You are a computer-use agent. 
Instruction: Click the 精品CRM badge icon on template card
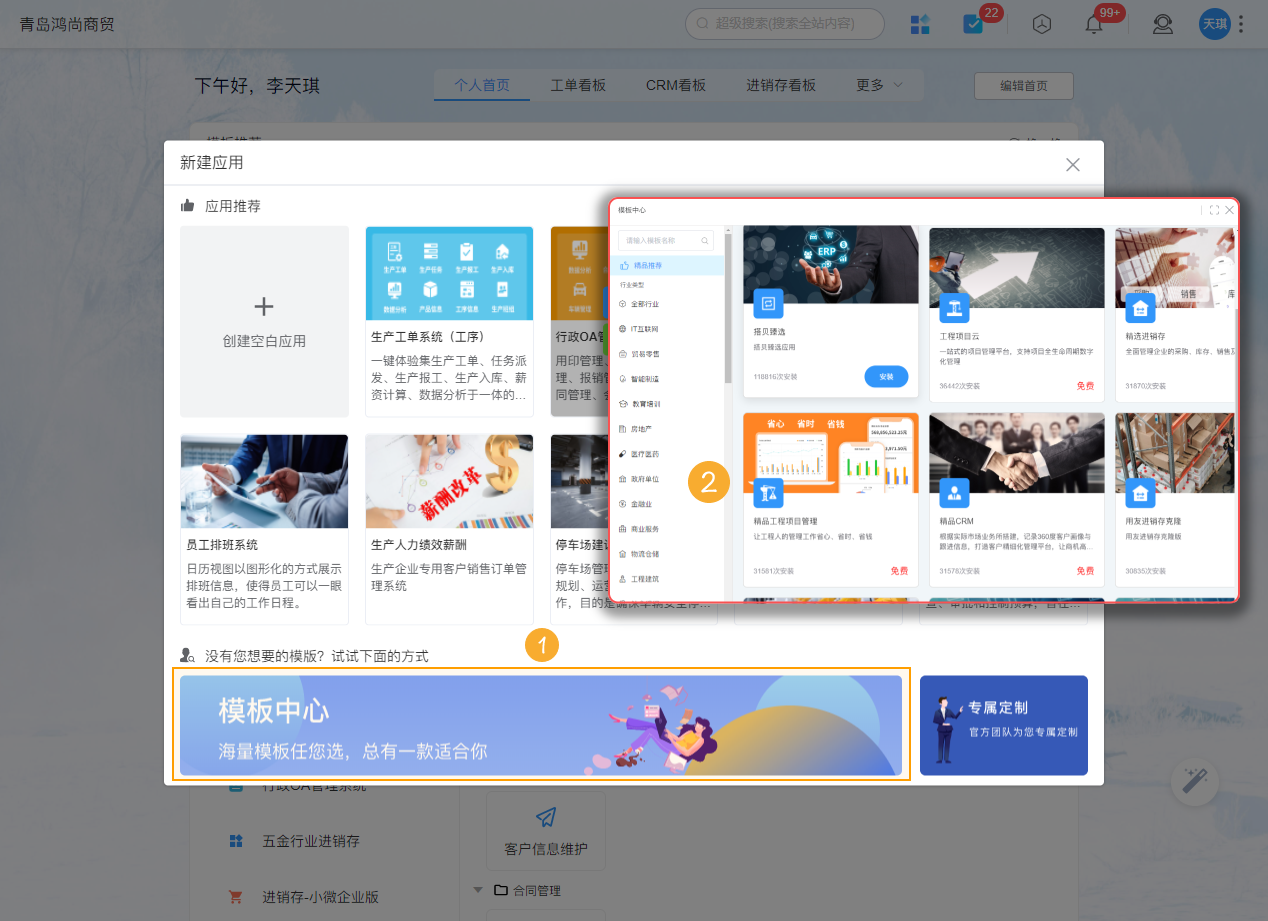tap(953, 493)
